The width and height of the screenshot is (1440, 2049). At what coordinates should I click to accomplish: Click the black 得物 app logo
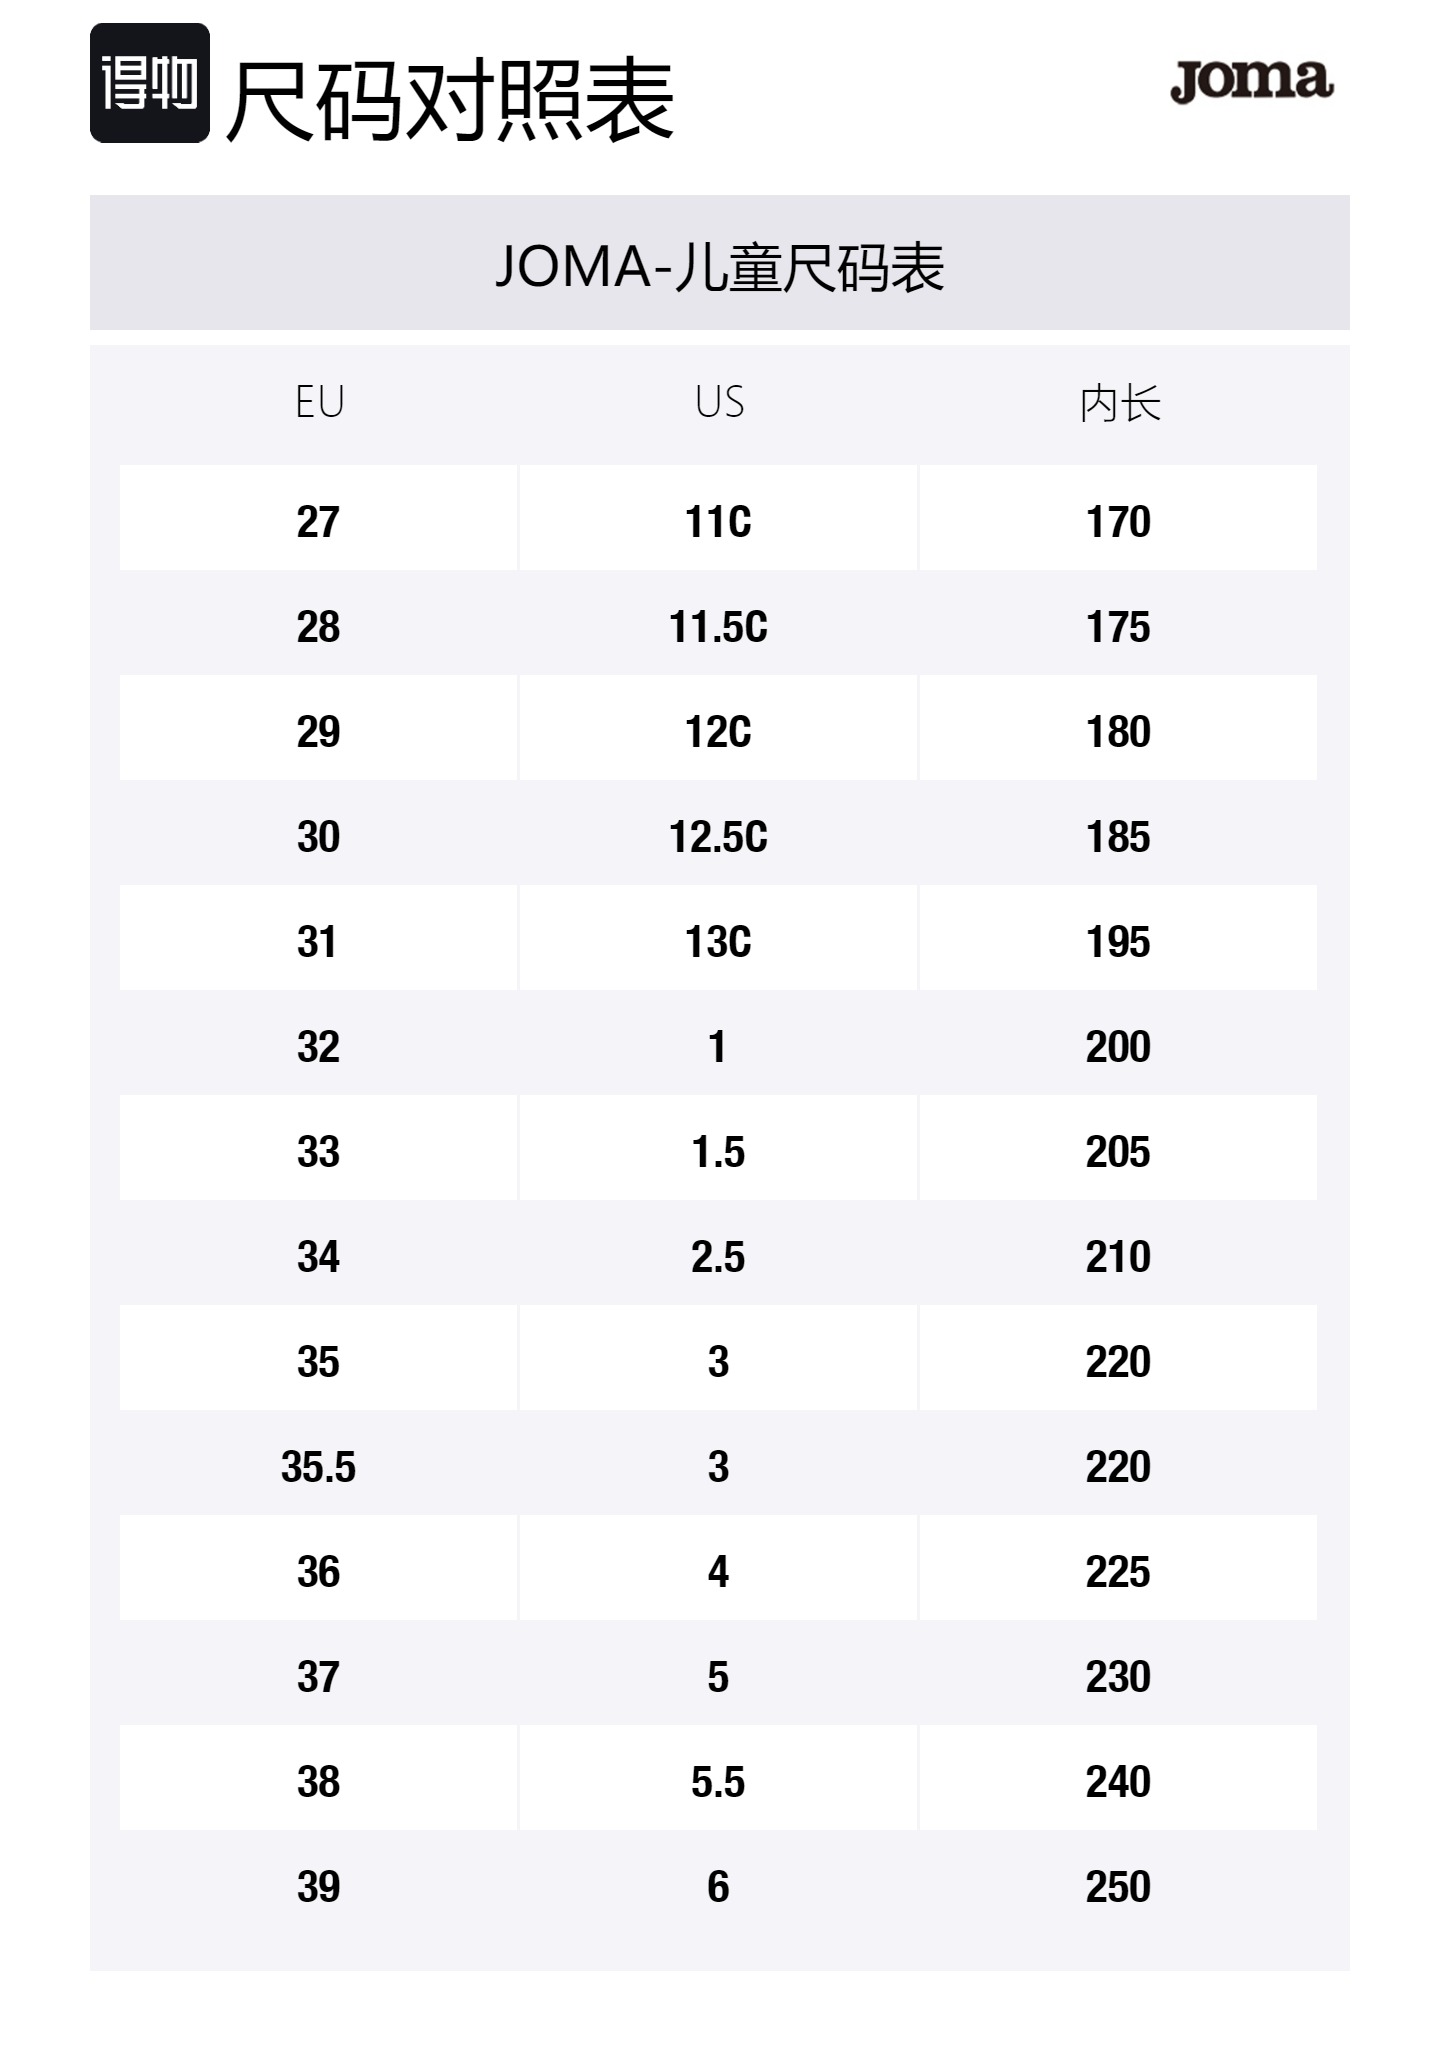point(150,83)
